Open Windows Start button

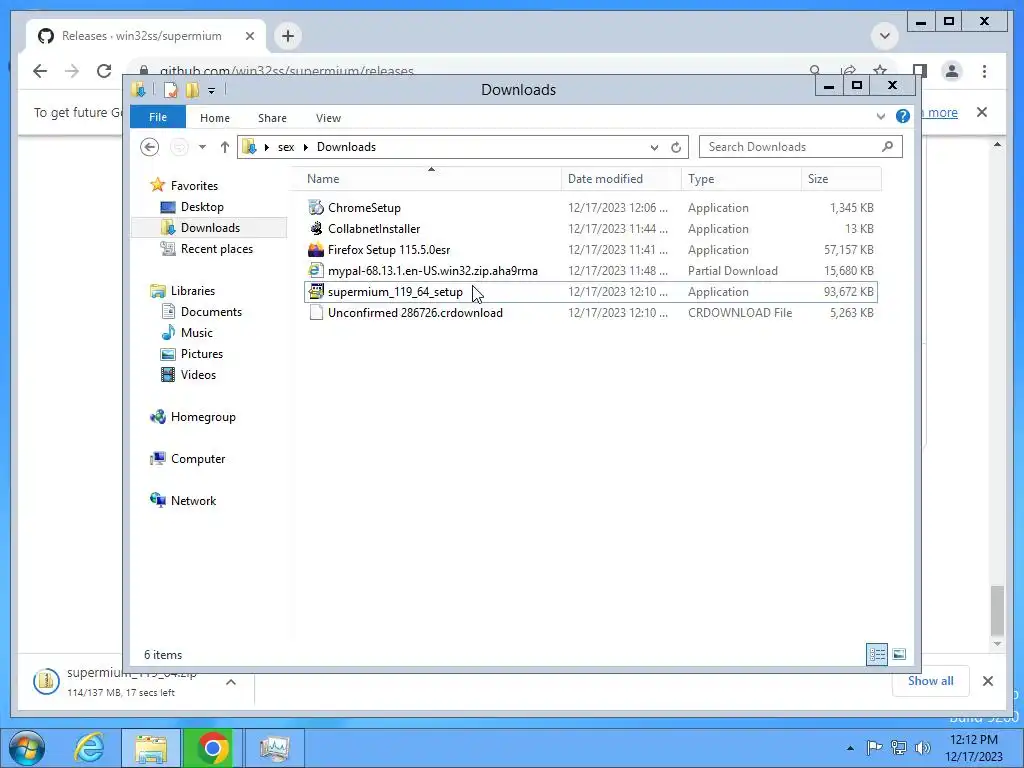click(x=26, y=748)
